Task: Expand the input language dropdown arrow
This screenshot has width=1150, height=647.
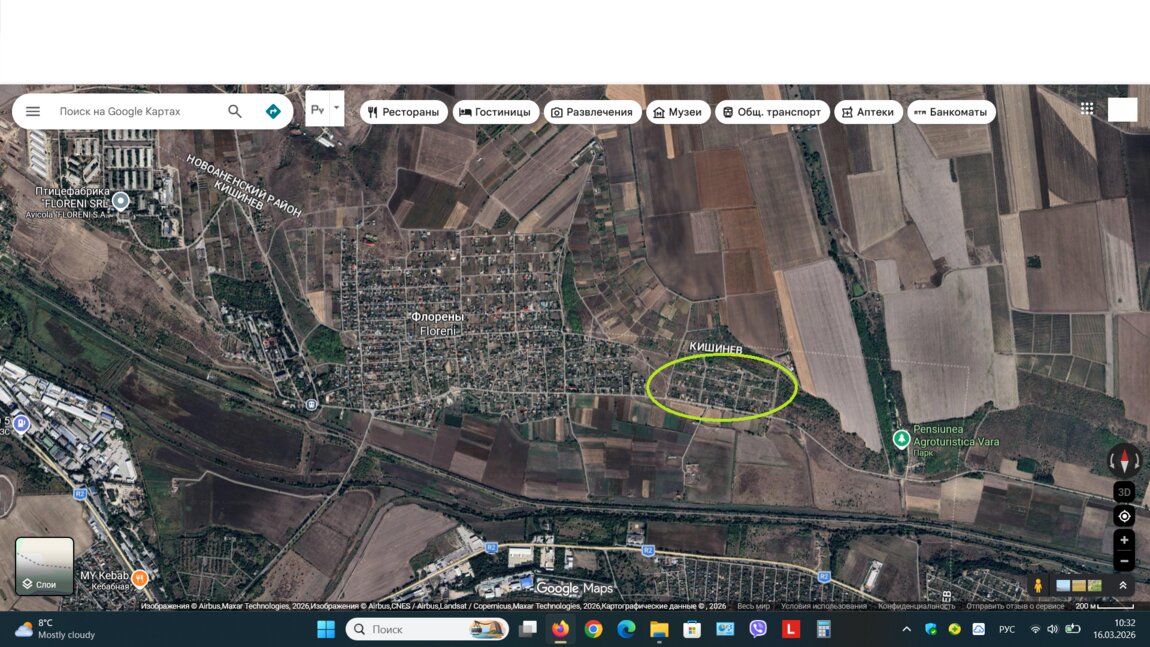Action: [337, 107]
